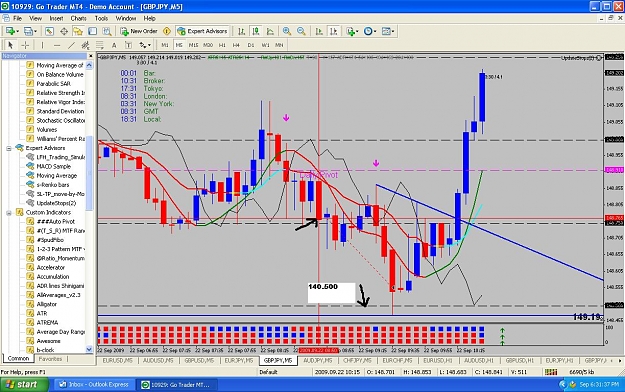Open the Insert menu
This screenshot has width=625, height=392.
56,18
